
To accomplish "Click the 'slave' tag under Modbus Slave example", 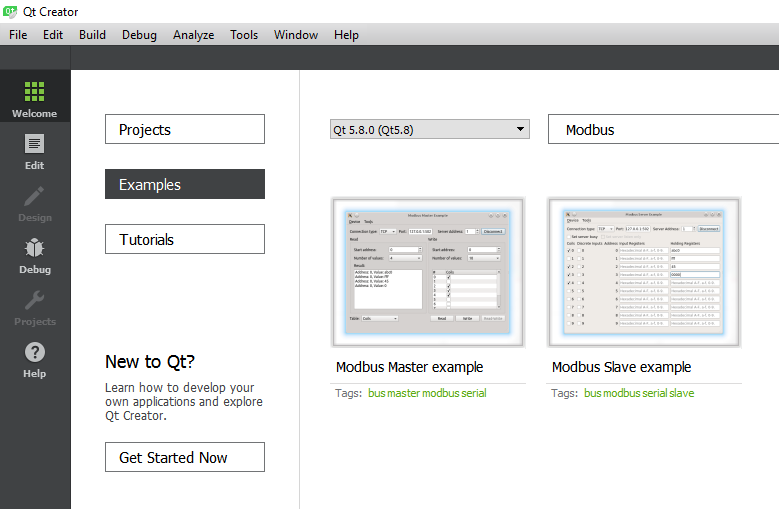I will pyautogui.click(x=681, y=393).
